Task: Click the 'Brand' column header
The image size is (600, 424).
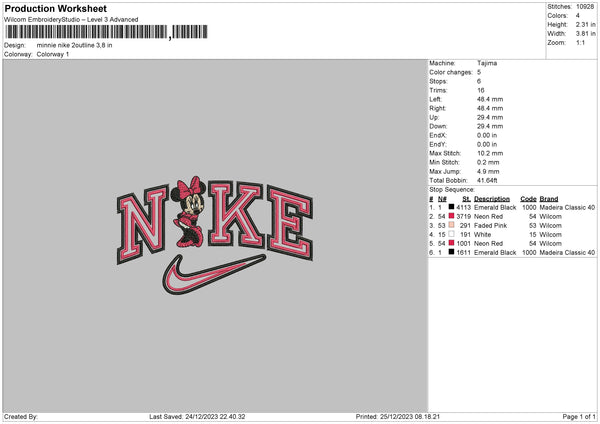Action: 549,199
